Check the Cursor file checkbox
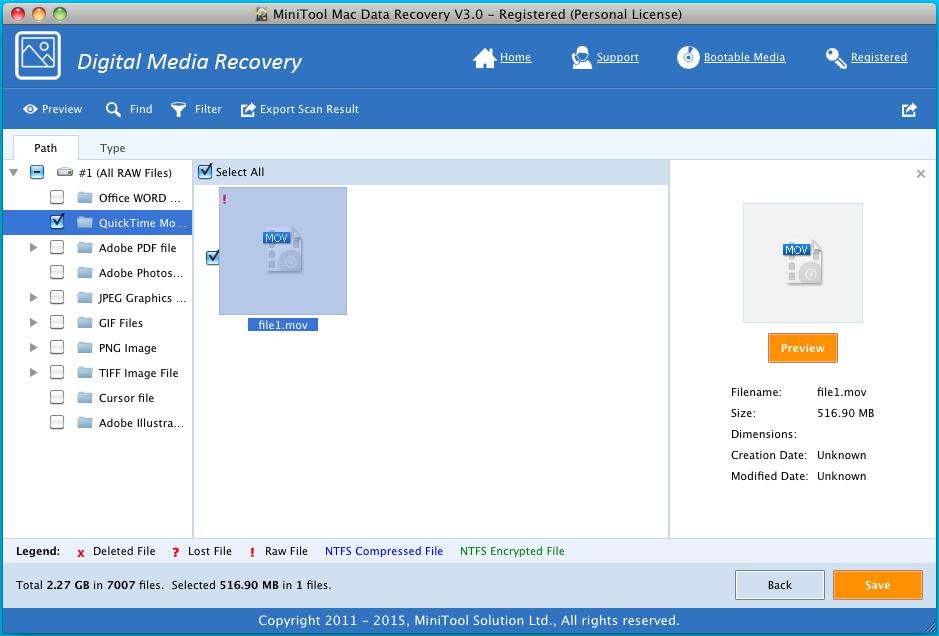The width and height of the screenshot is (939, 636). click(x=57, y=397)
